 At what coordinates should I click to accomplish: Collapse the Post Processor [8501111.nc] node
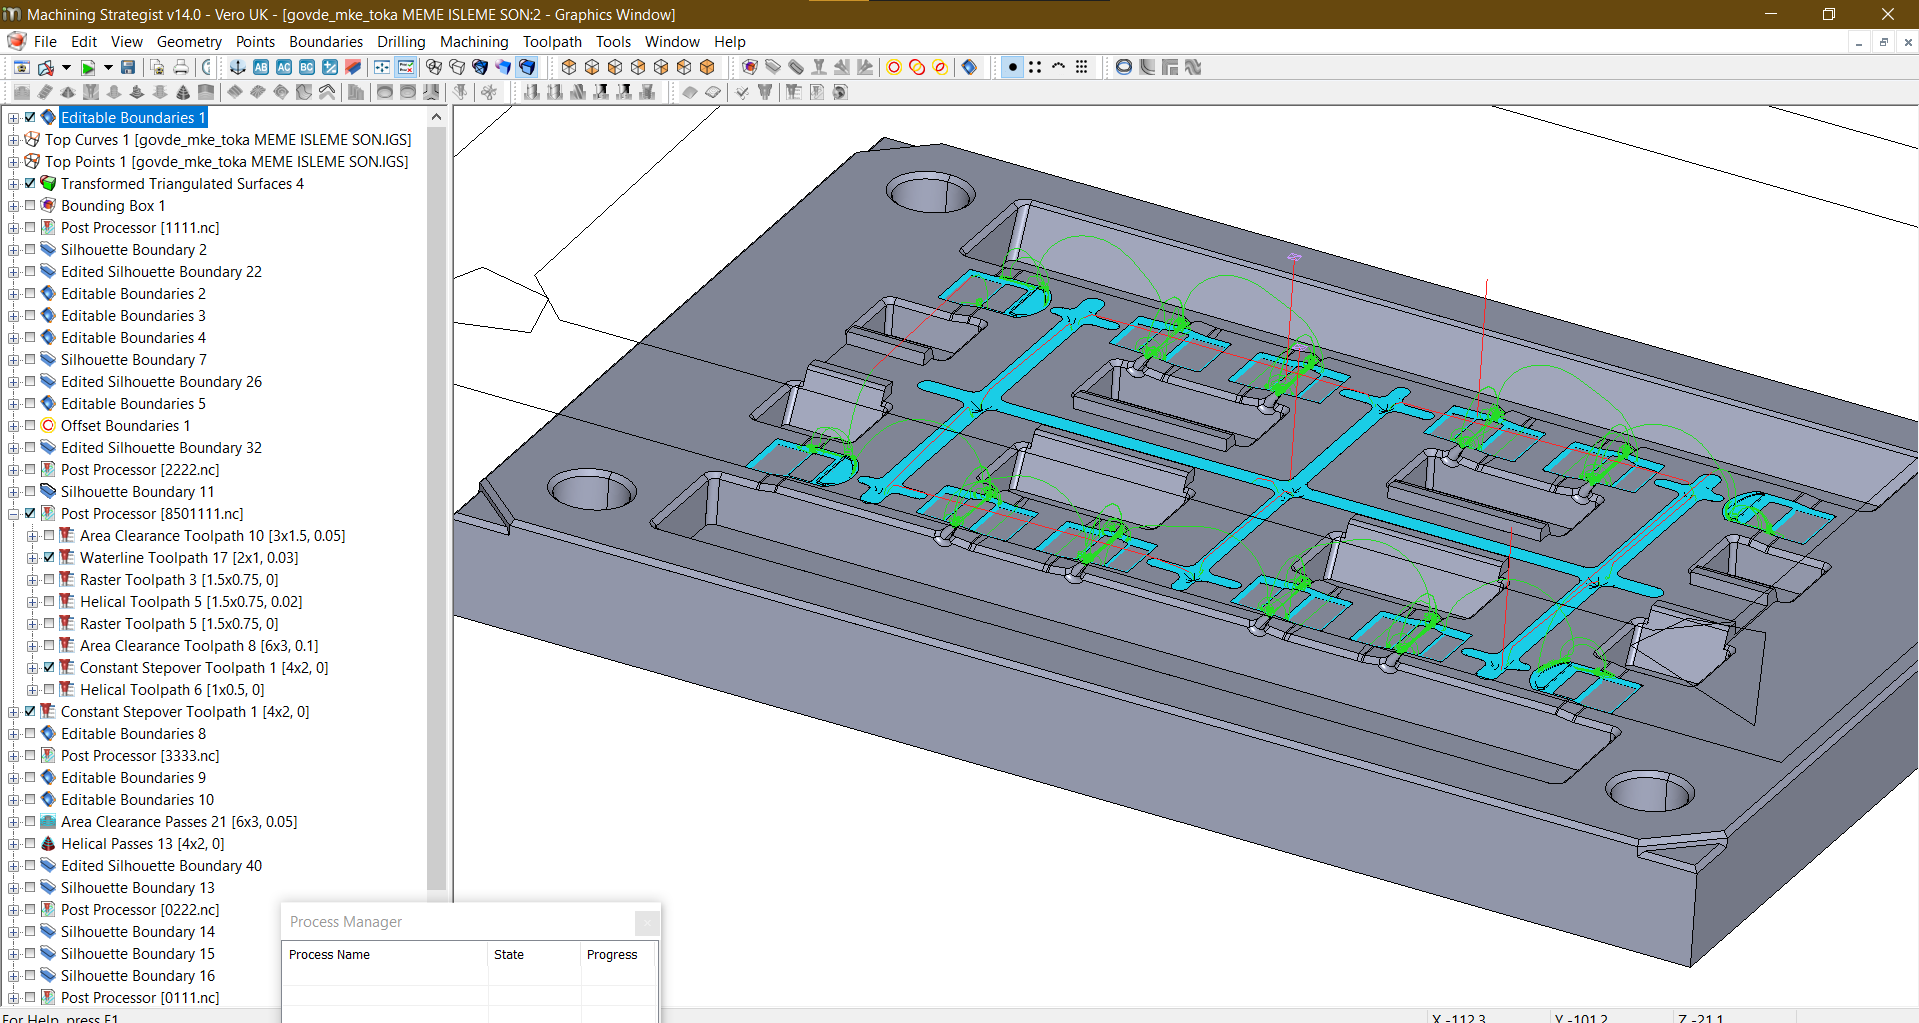(x=14, y=514)
